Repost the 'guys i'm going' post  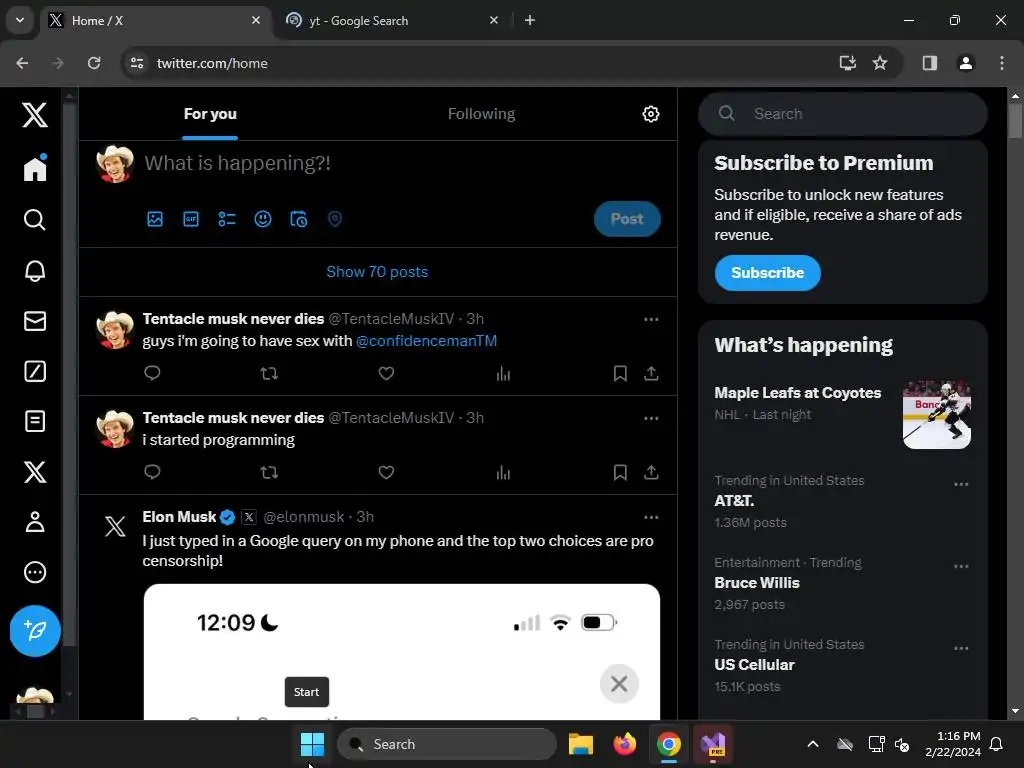(x=269, y=374)
